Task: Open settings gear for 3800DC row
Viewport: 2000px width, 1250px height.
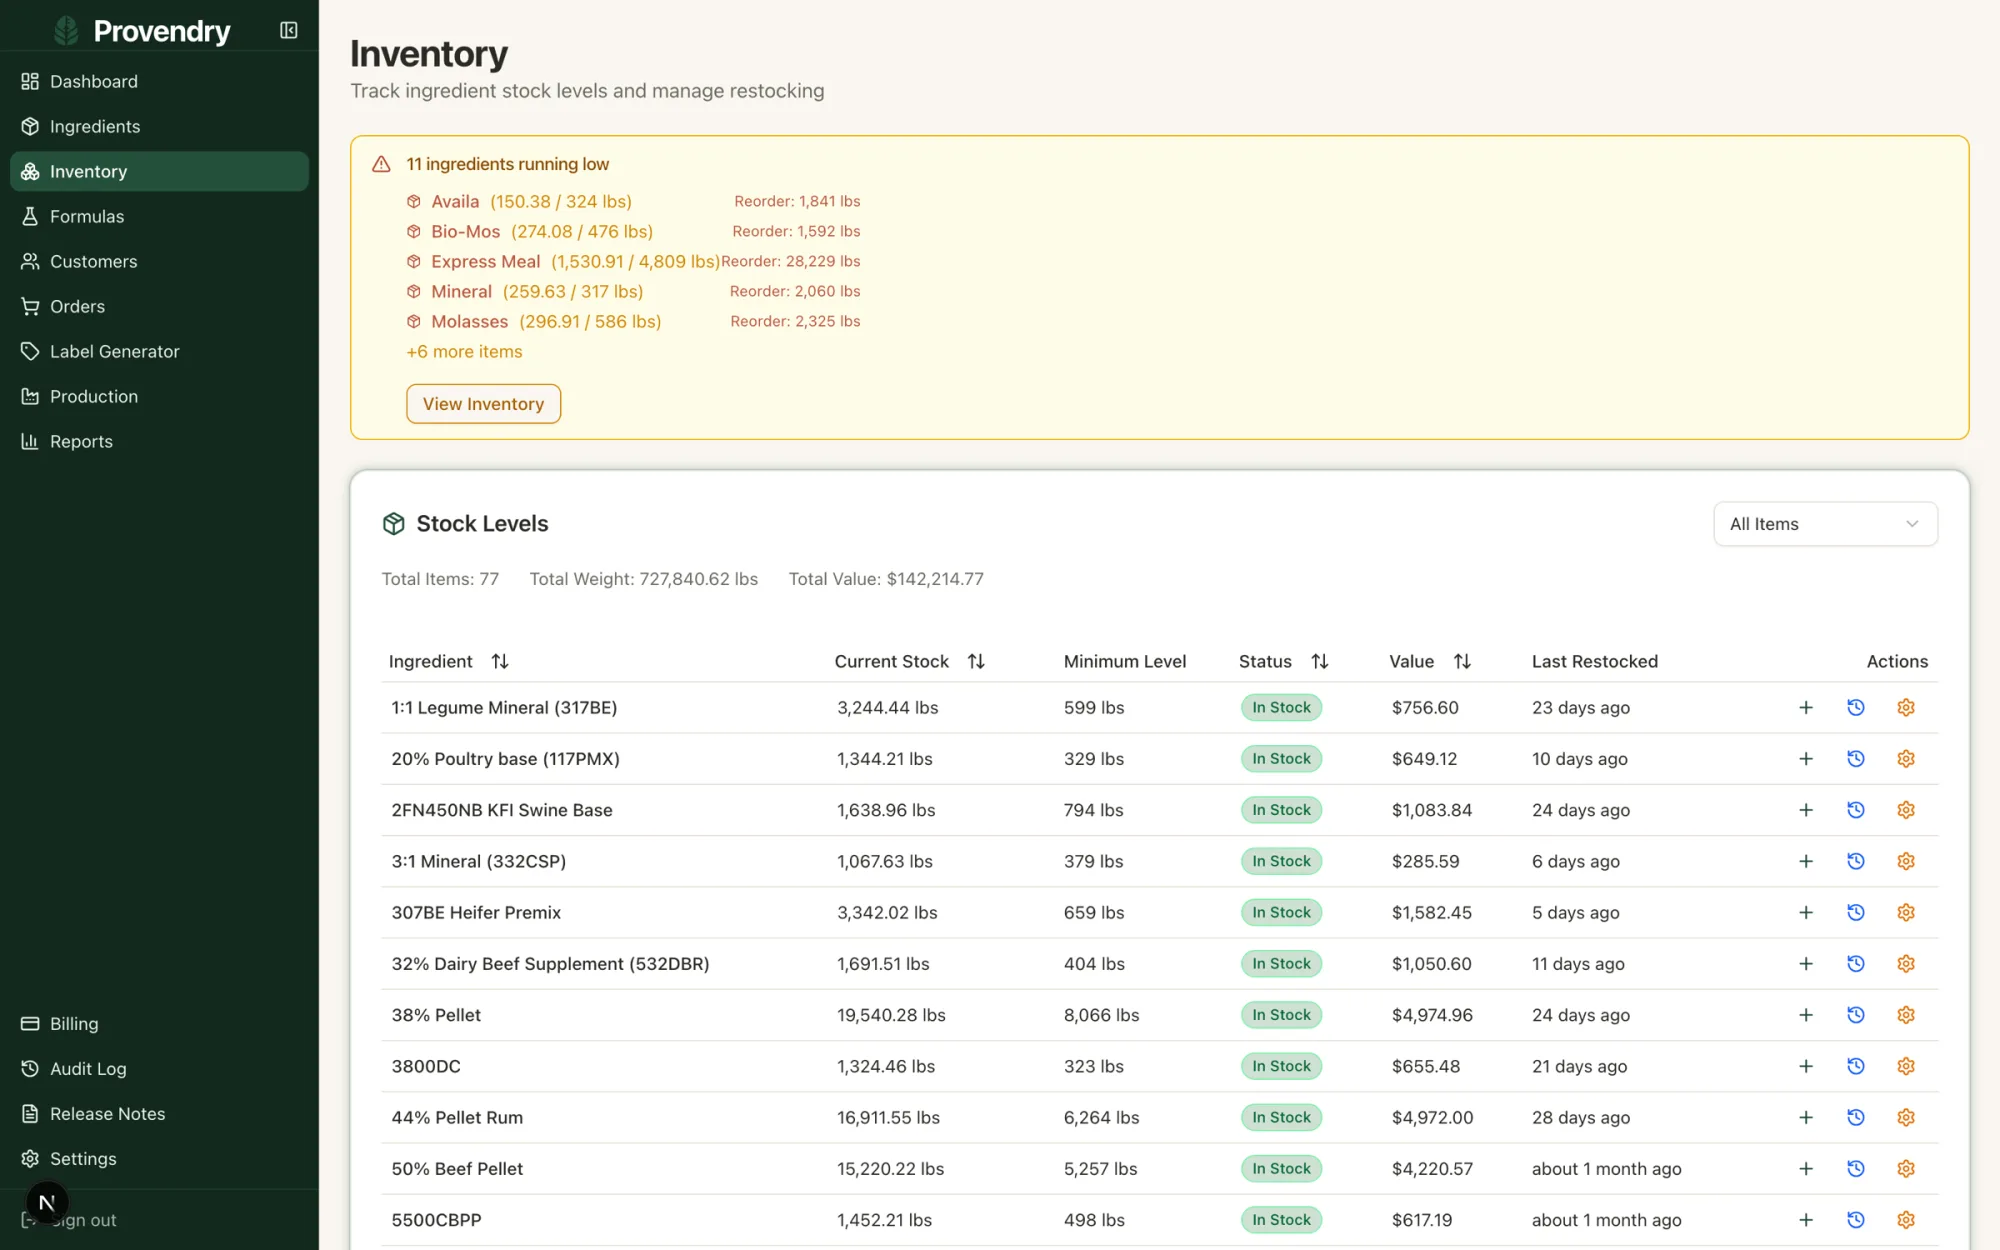Action: pos(1906,1066)
